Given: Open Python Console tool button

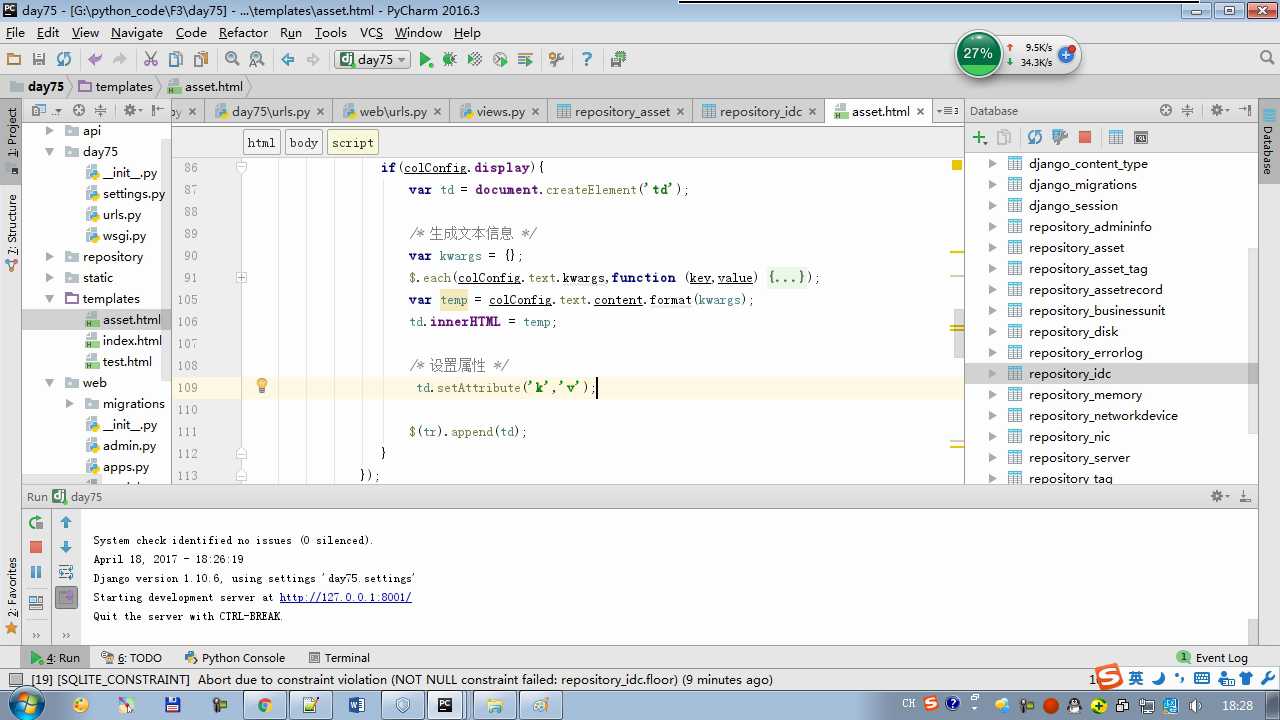Looking at the screenshot, I should pos(235,658).
